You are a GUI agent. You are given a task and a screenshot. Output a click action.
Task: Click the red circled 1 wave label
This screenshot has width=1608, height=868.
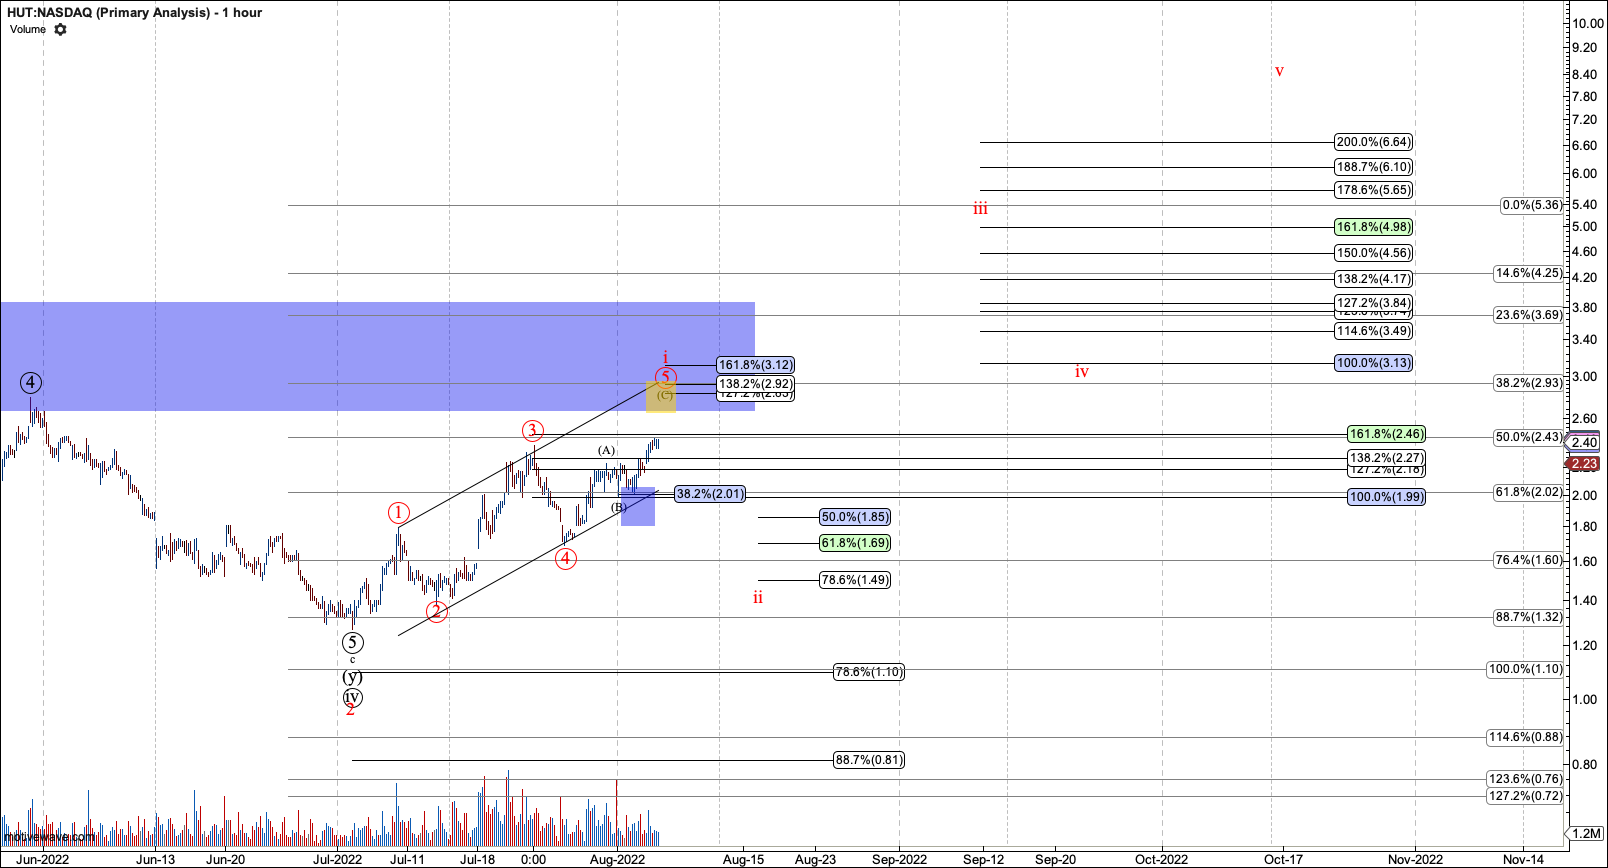[399, 513]
